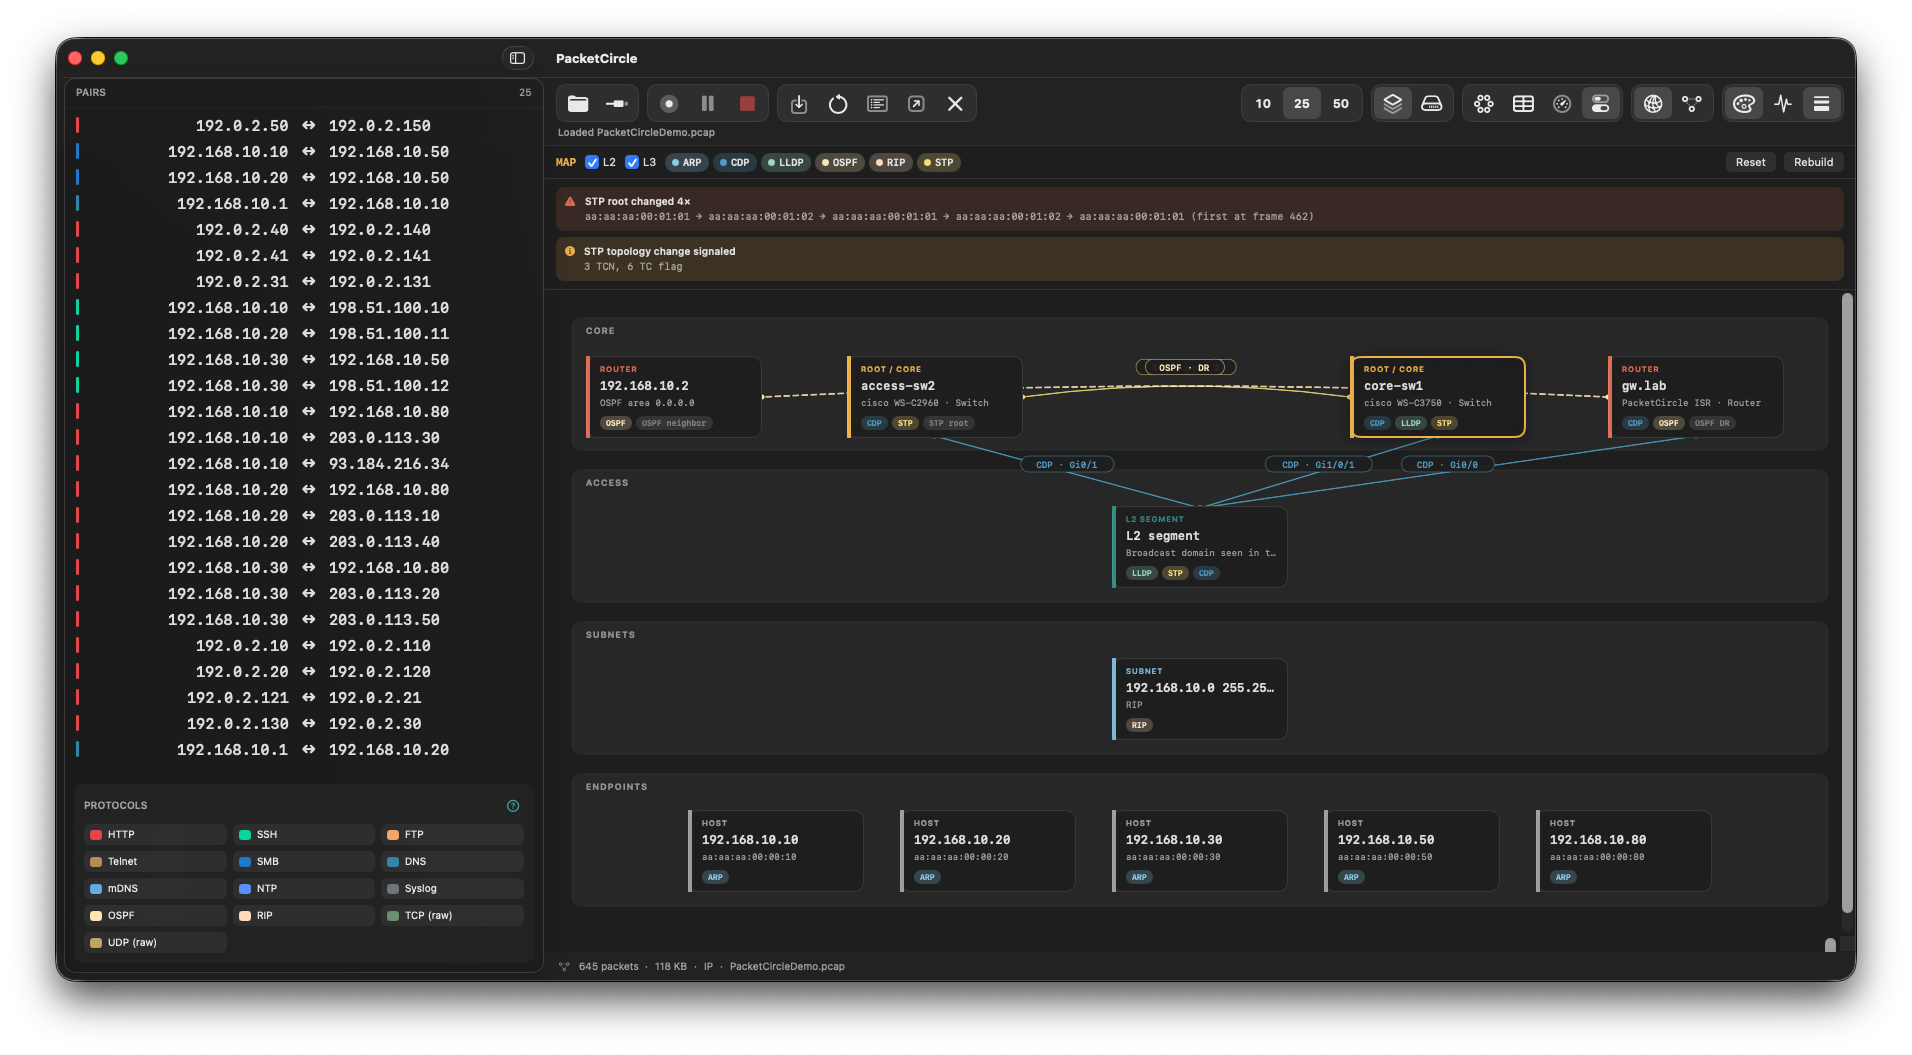The height and width of the screenshot is (1055, 1912).
Task: Click the Rebuild button
Action: pos(1813,162)
